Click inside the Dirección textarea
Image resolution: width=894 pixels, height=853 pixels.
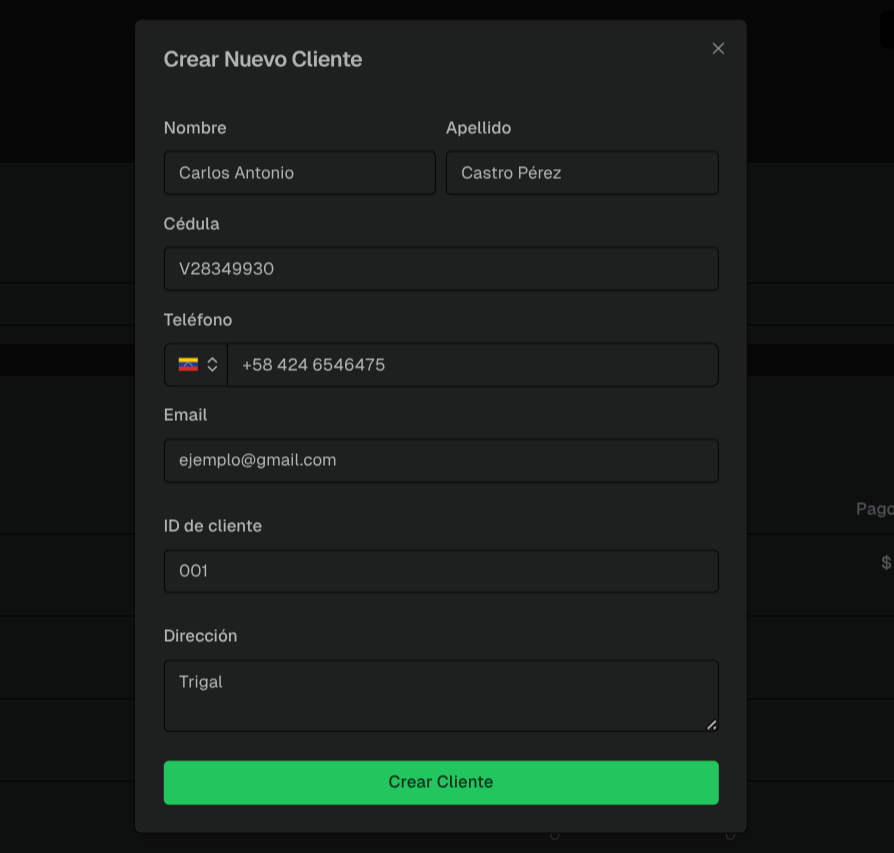click(x=440, y=696)
